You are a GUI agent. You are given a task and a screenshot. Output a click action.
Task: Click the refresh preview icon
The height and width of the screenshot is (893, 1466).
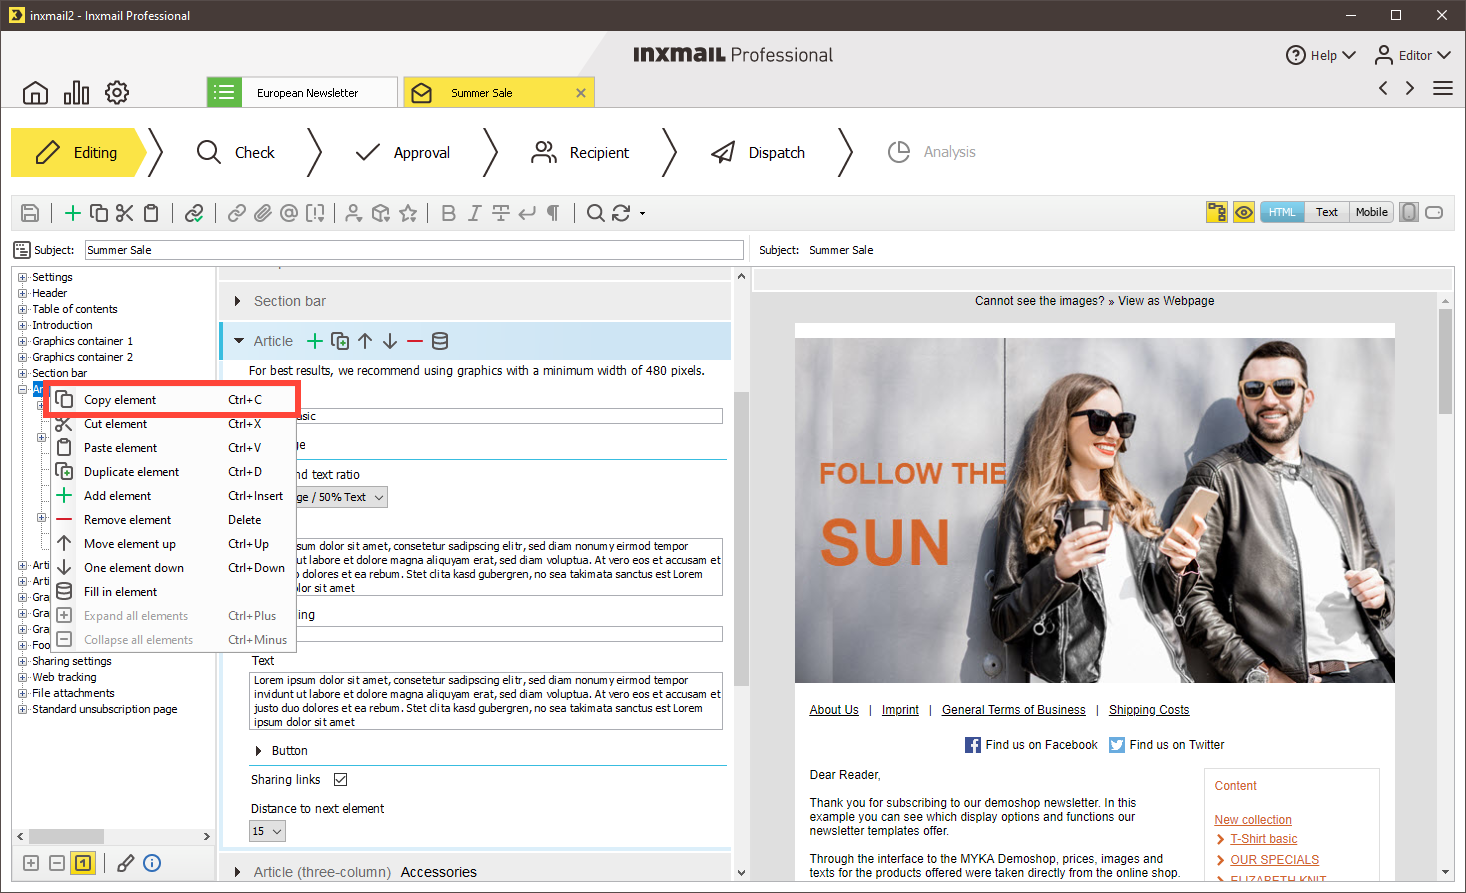(621, 213)
